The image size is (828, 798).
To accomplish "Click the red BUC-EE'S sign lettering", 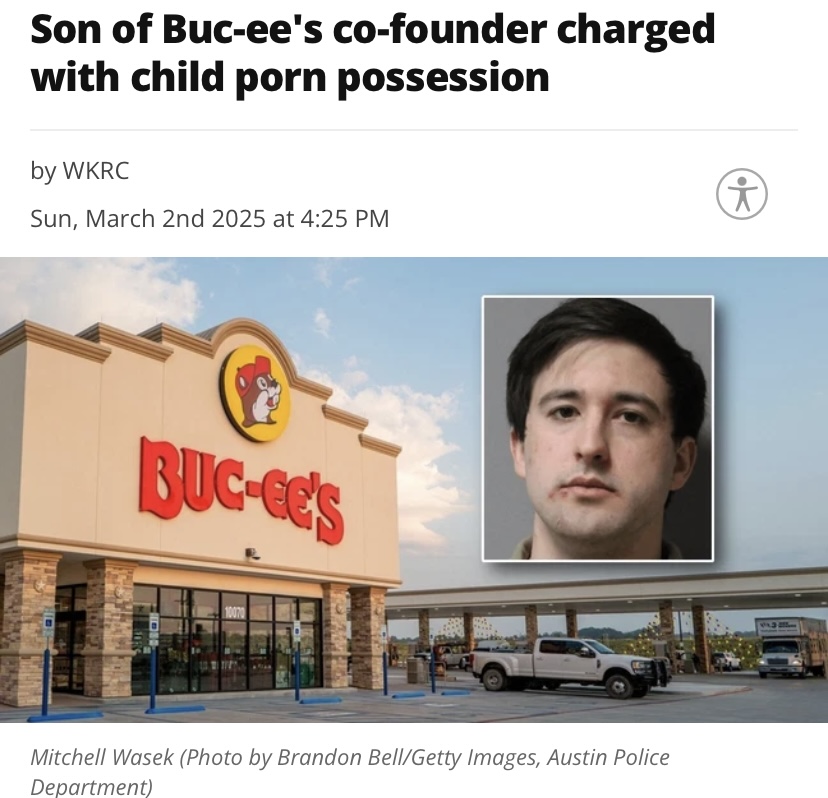I will coord(242,490).
